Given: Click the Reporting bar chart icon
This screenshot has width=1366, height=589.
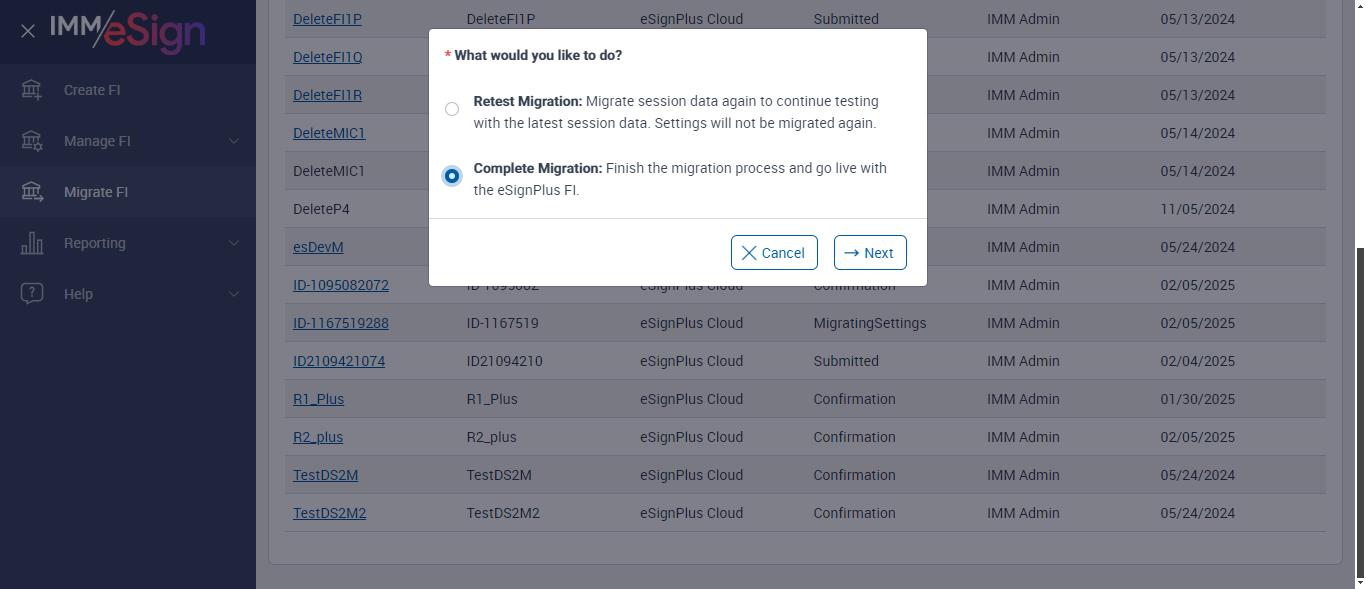Looking at the screenshot, I should pyautogui.click(x=32, y=243).
